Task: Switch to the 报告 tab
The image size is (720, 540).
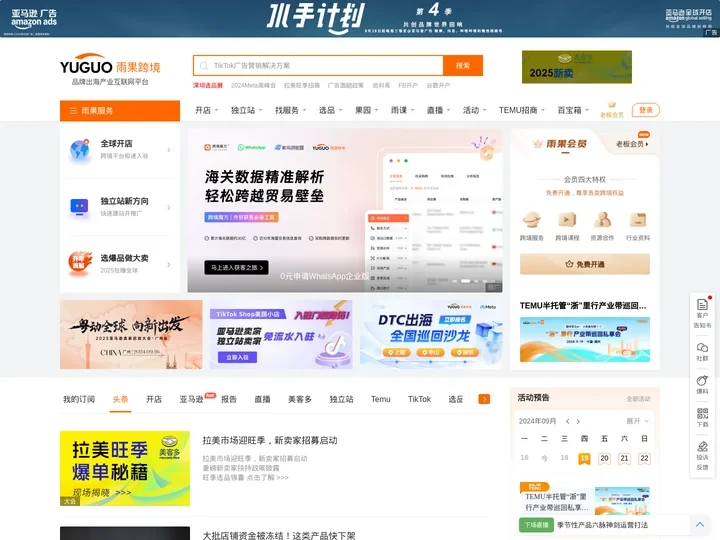Action: [x=229, y=399]
